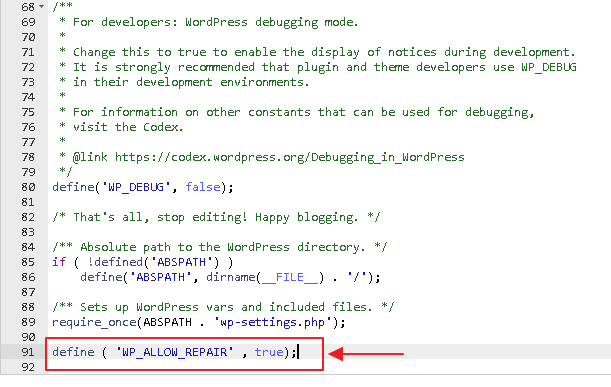611x387 pixels.
Task: Click line number 86 in the gutter
Action: (28, 277)
